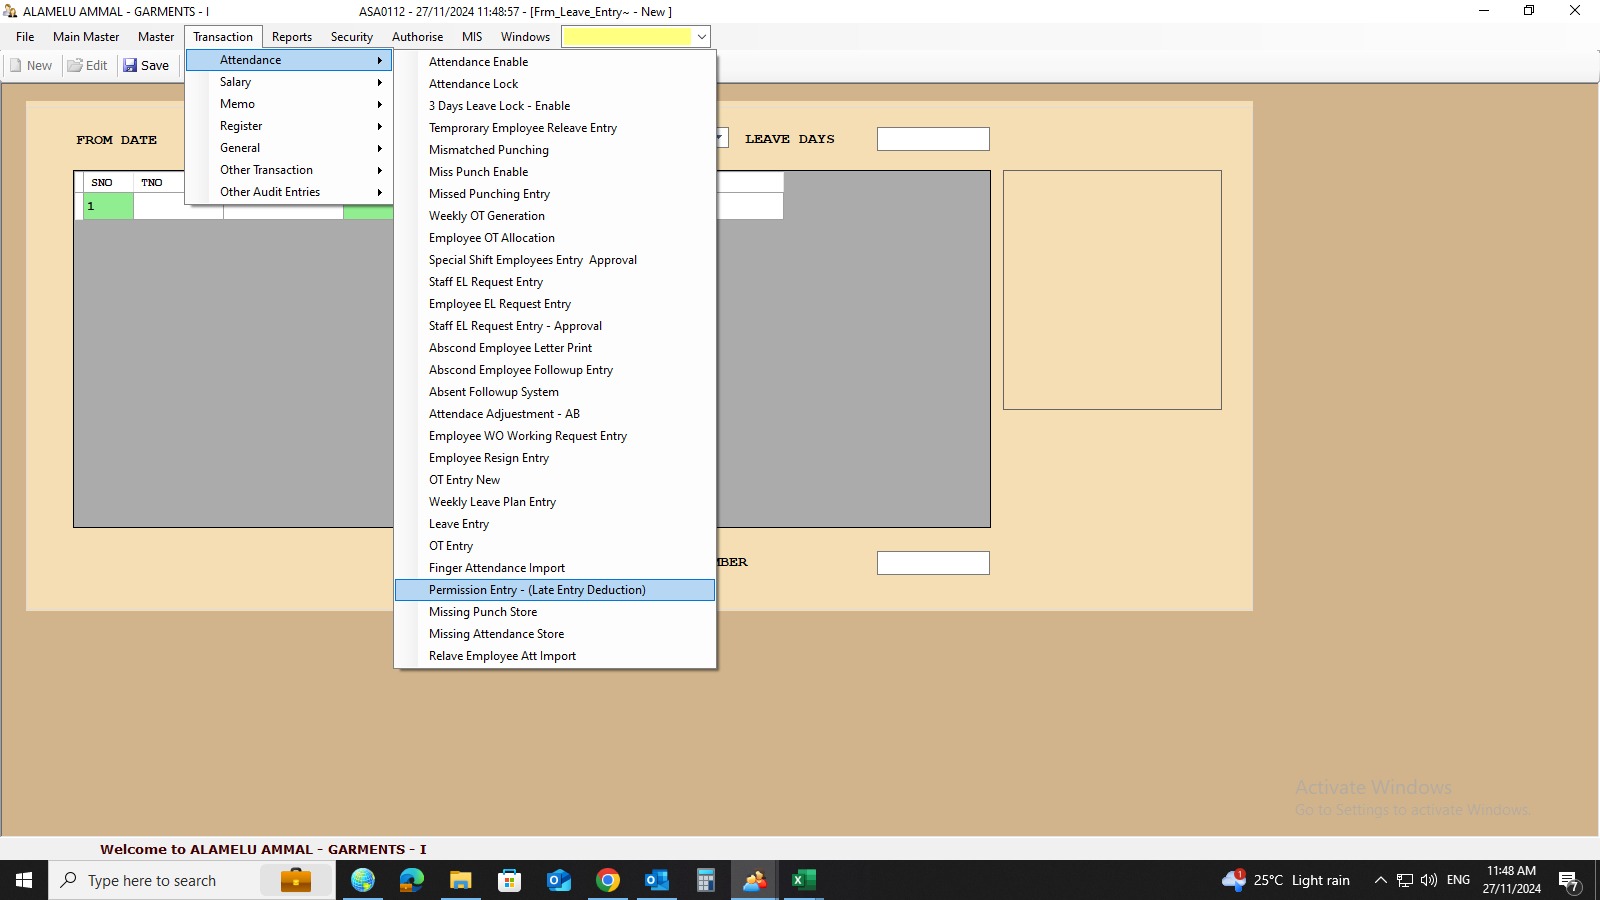Click the Edit toolbar icon

point(75,66)
